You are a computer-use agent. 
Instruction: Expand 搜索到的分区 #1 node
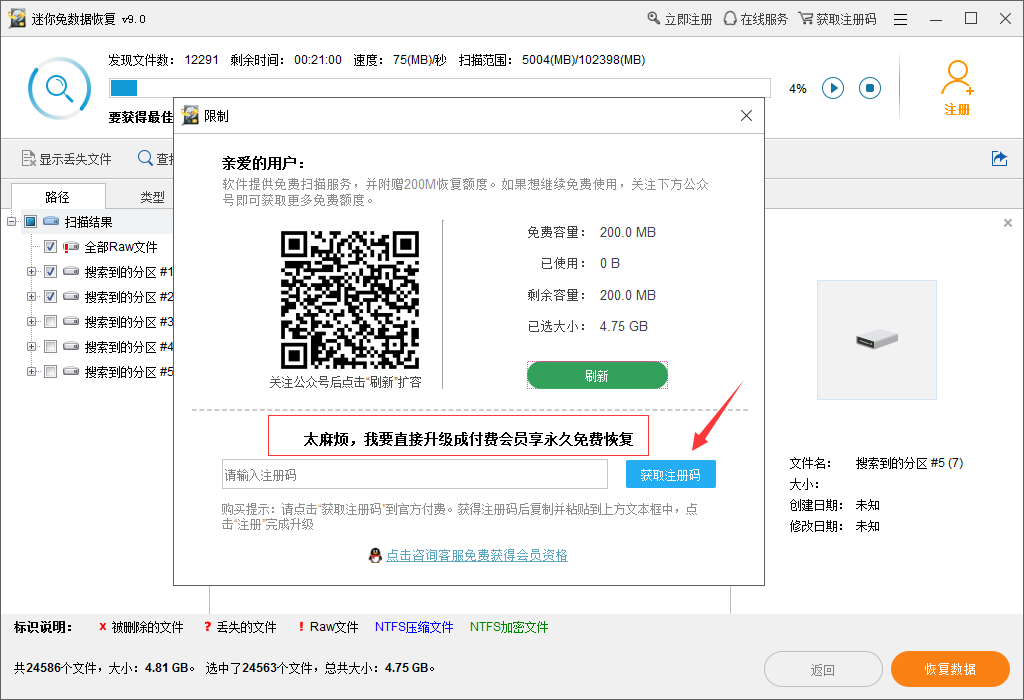[31, 272]
